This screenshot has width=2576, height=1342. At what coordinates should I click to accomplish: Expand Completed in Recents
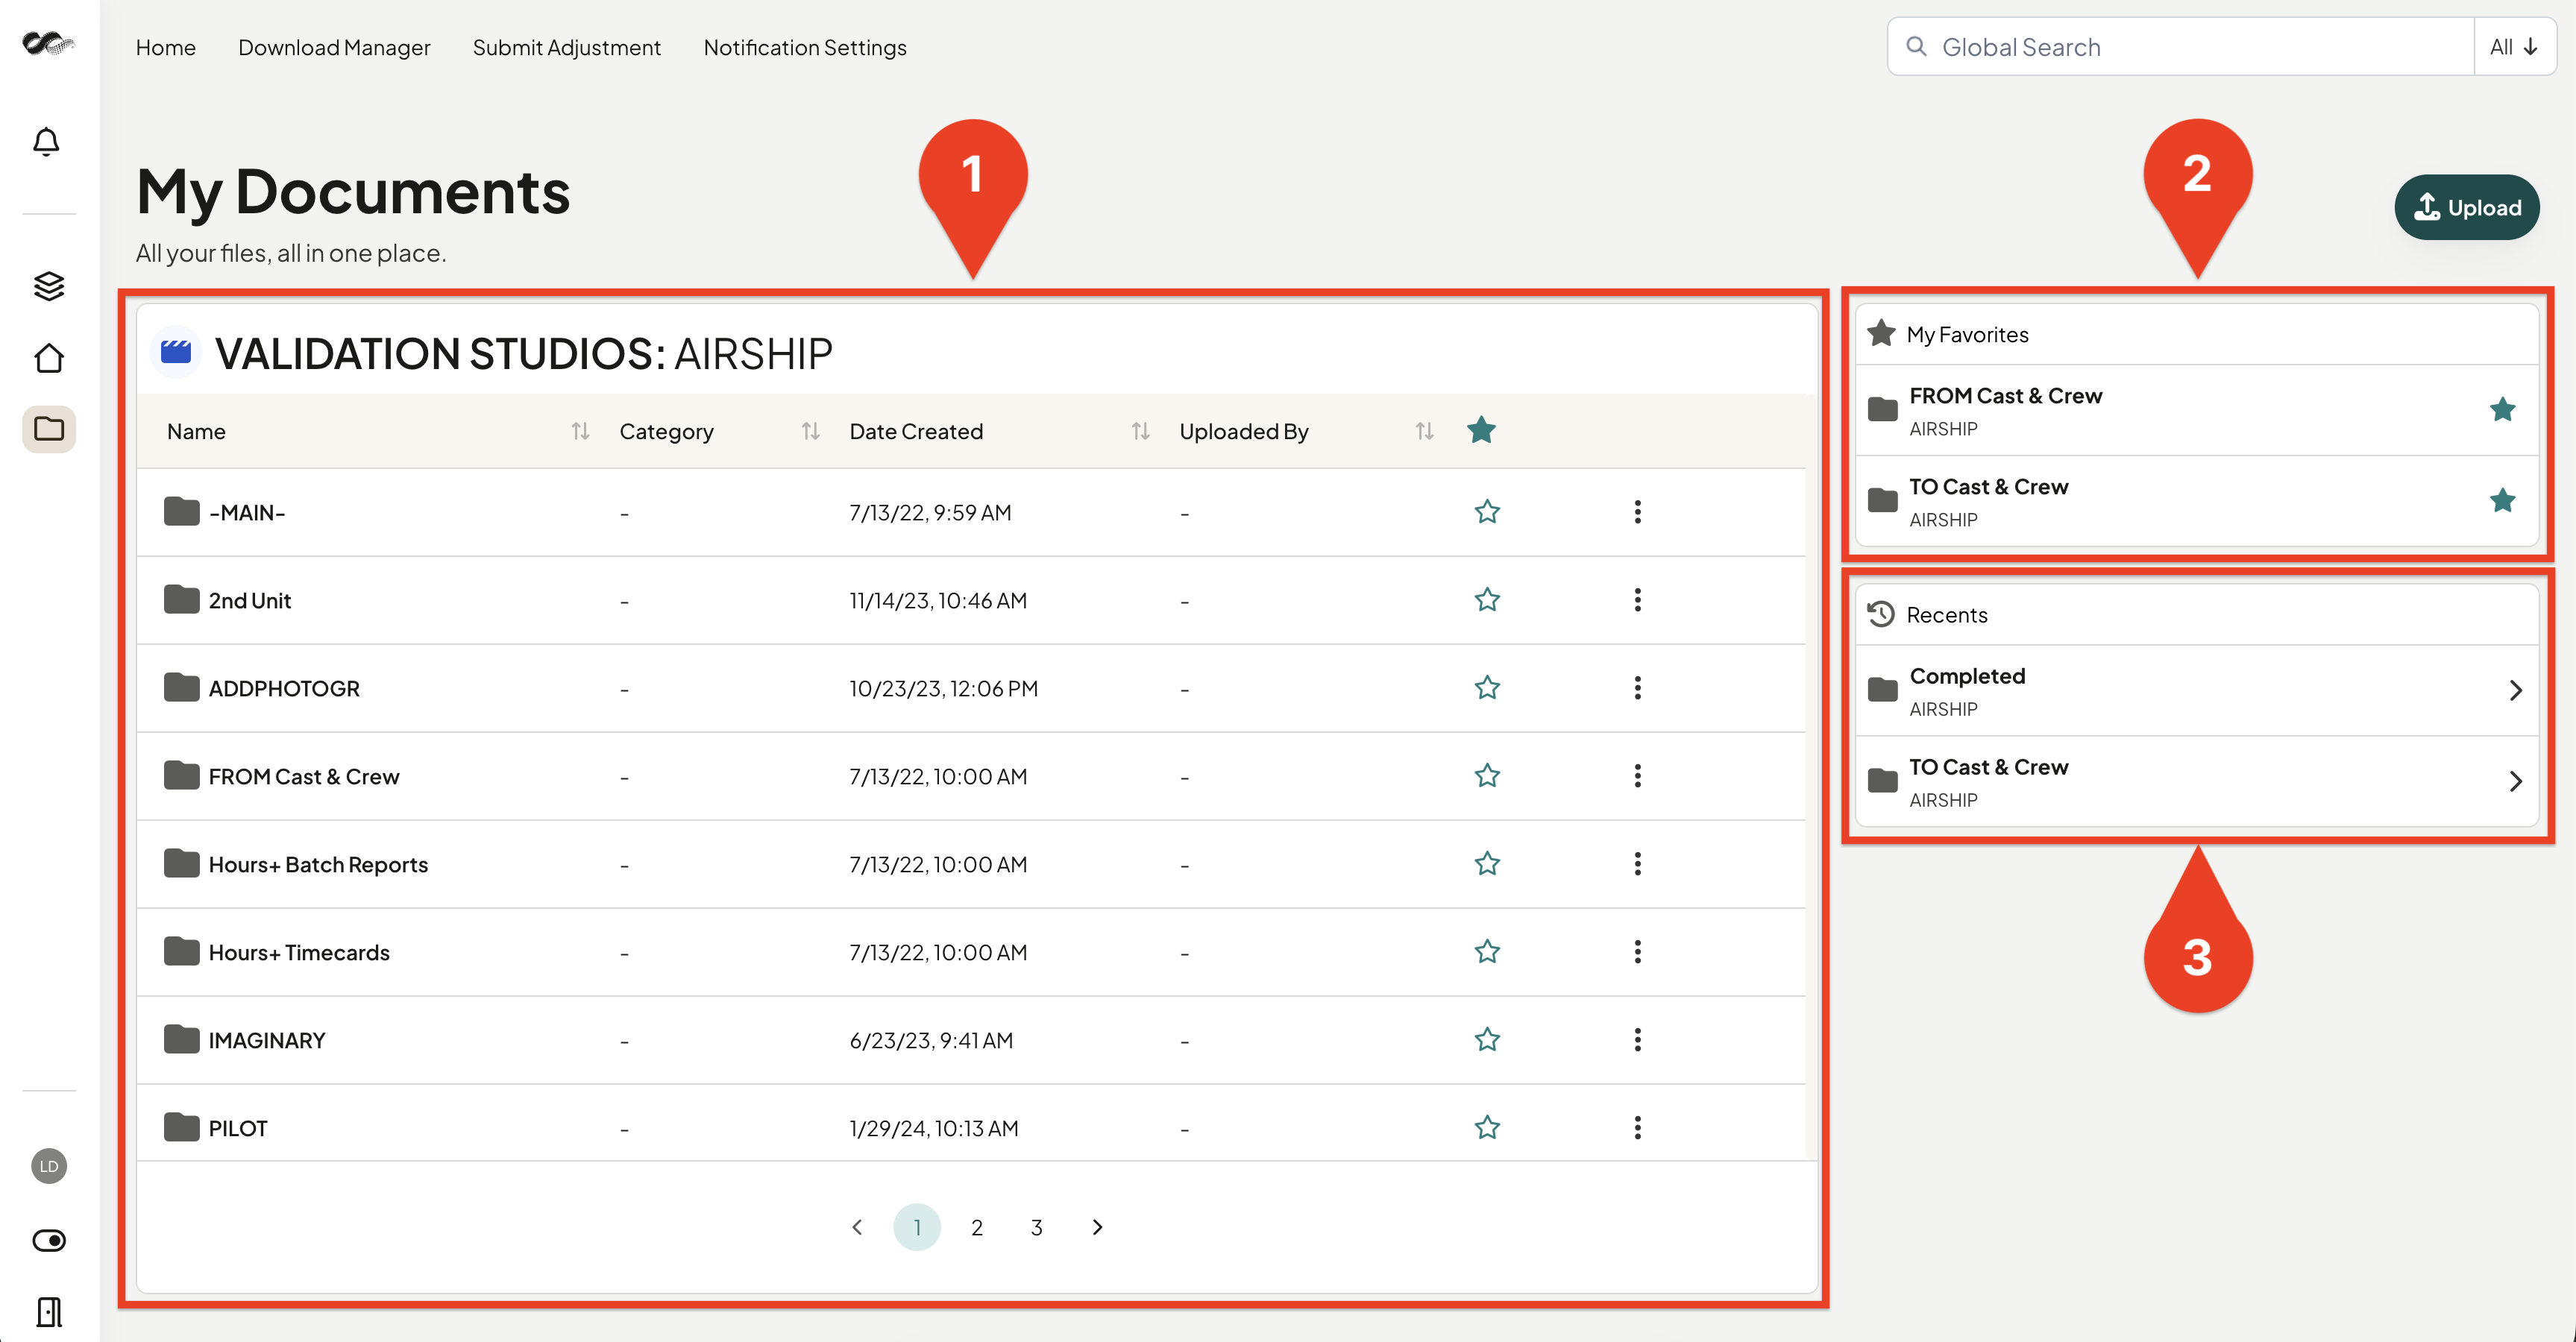tap(2515, 690)
